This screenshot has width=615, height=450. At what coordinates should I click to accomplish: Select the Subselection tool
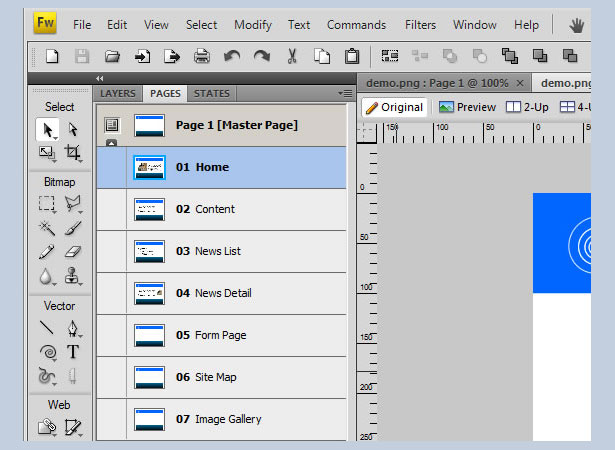[x=73, y=129]
